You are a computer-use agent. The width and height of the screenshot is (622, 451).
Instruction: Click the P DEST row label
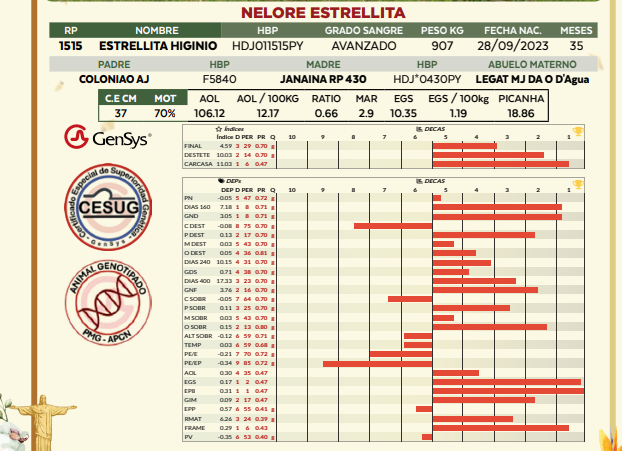point(194,235)
